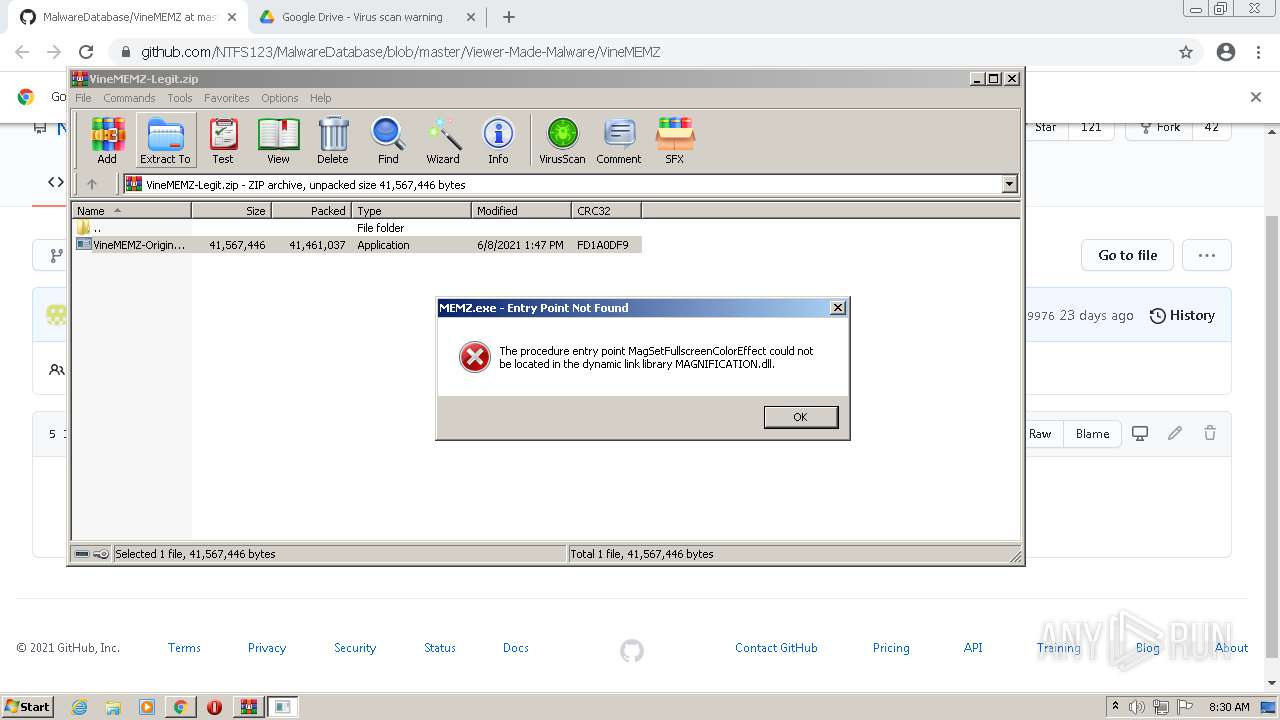Open GitHub three-dots more options button
Screen dimensions: 1280x720
pyautogui.click(x=1207, y=255)
